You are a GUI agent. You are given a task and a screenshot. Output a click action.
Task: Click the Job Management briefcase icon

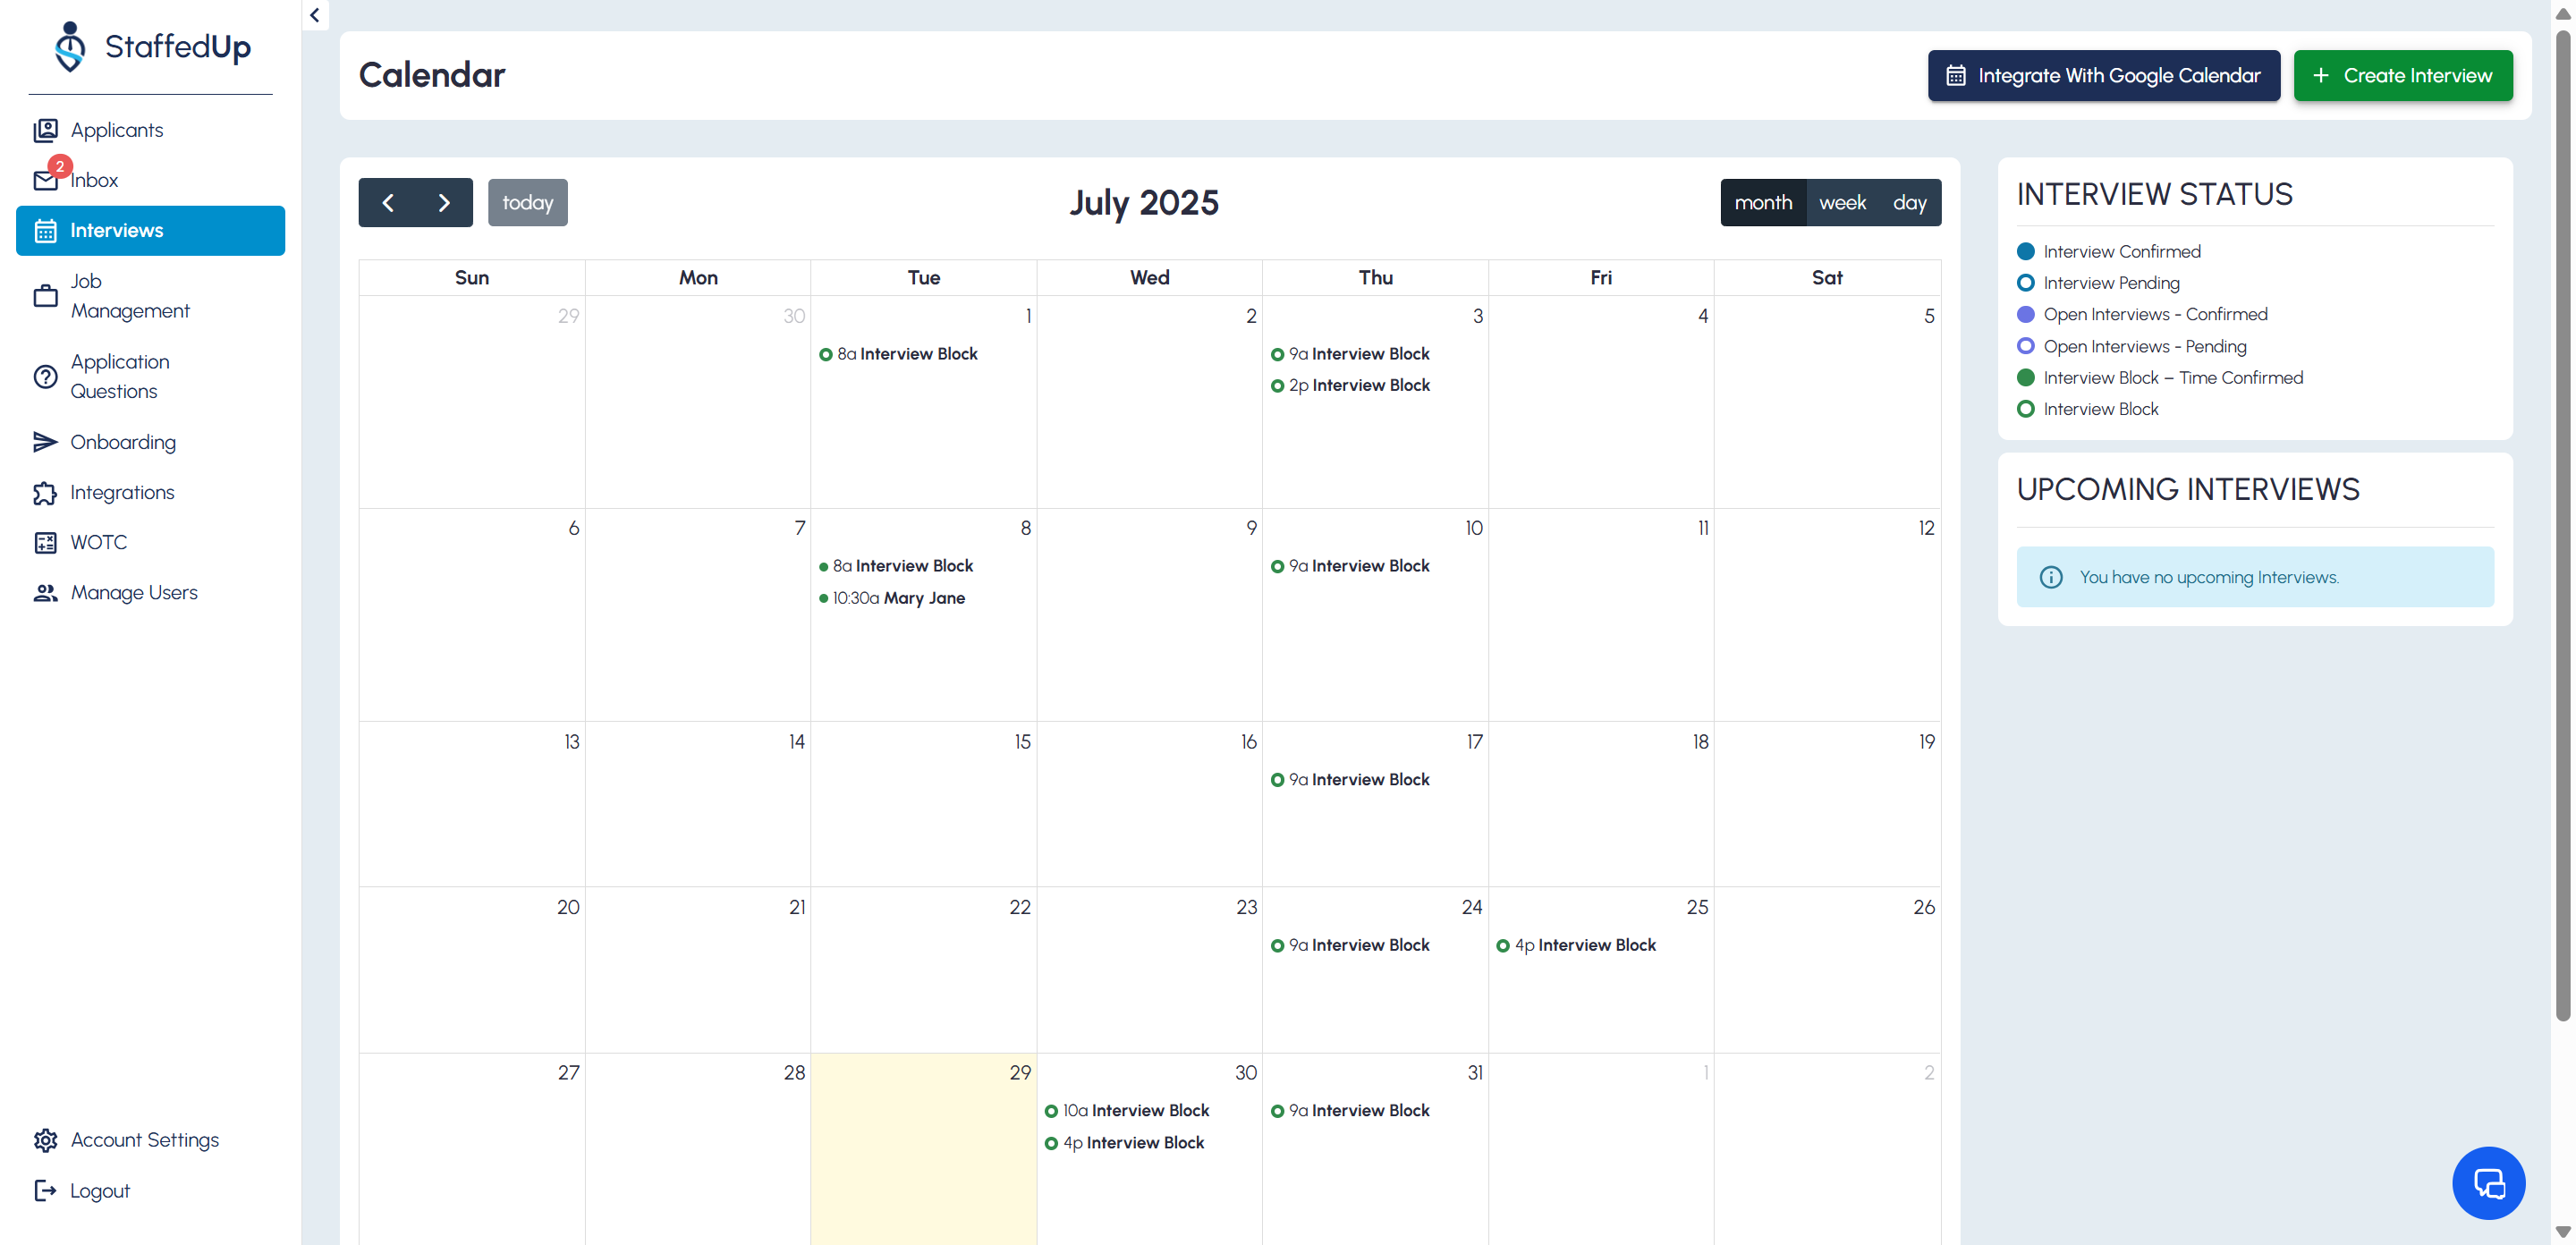coord(45,296)
